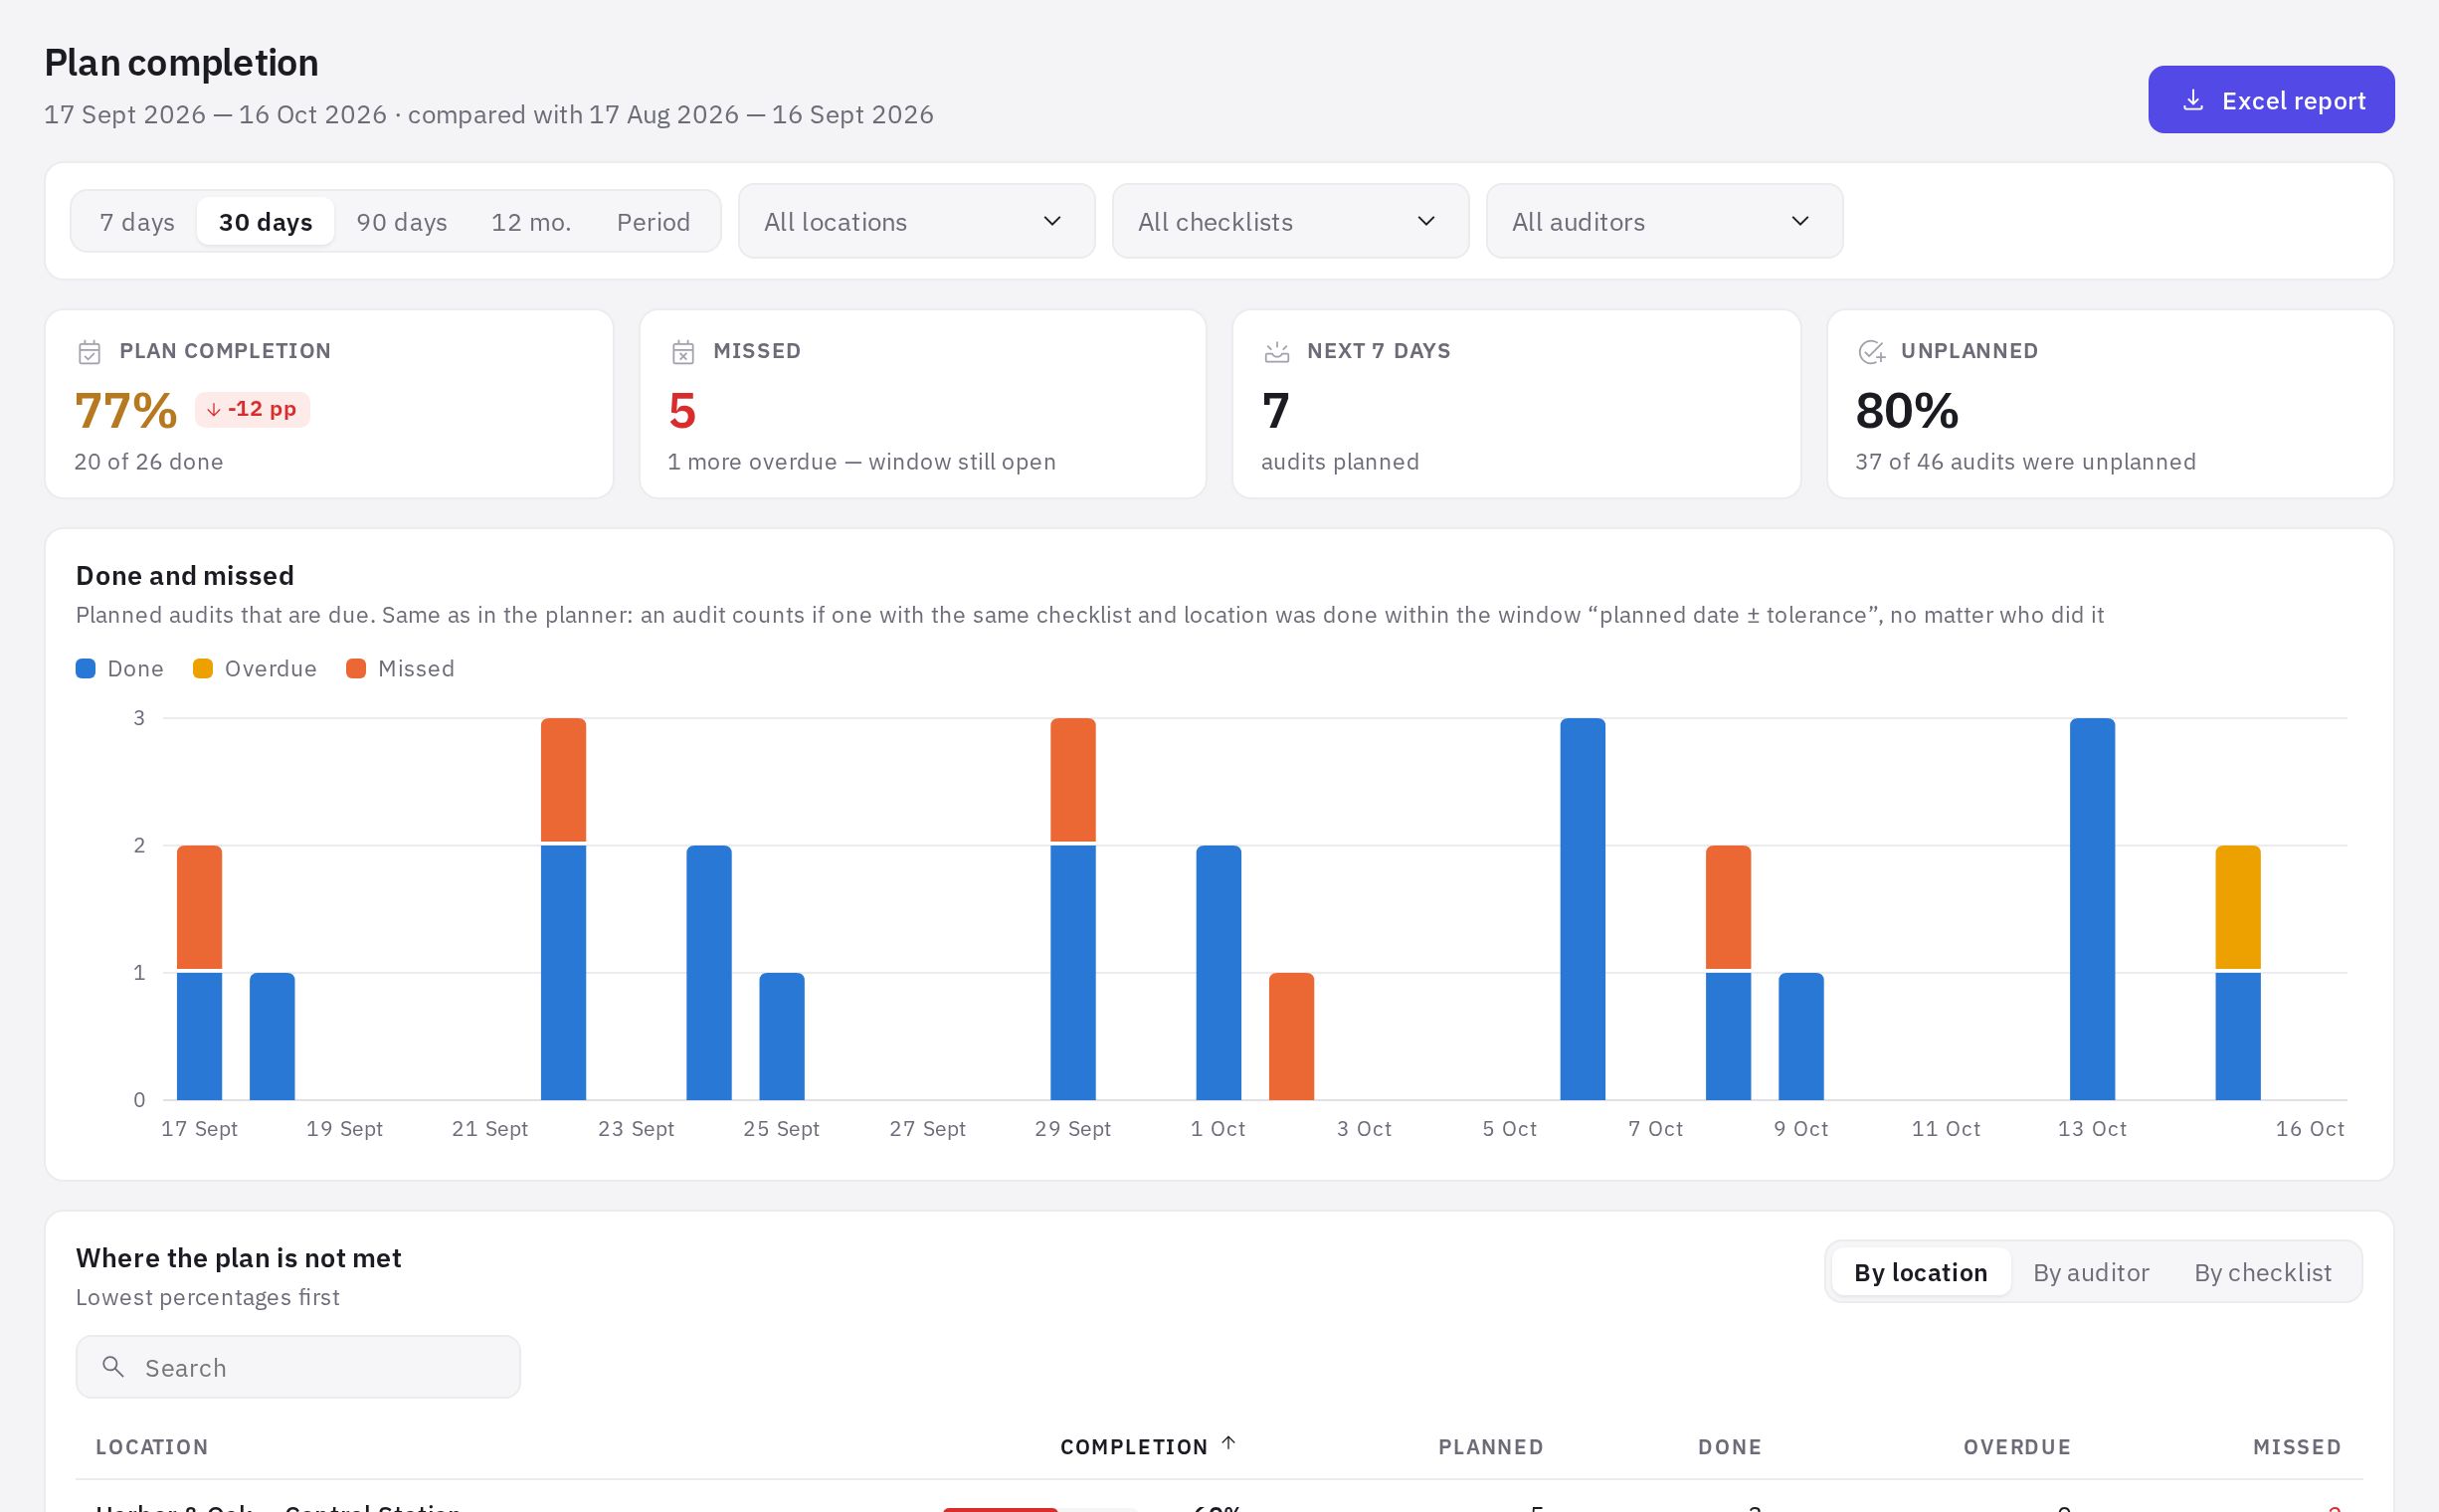Screen dimensions: 2439x1512
Task: Toggle the Overdue legend series
Action: (x=255, y=668)
